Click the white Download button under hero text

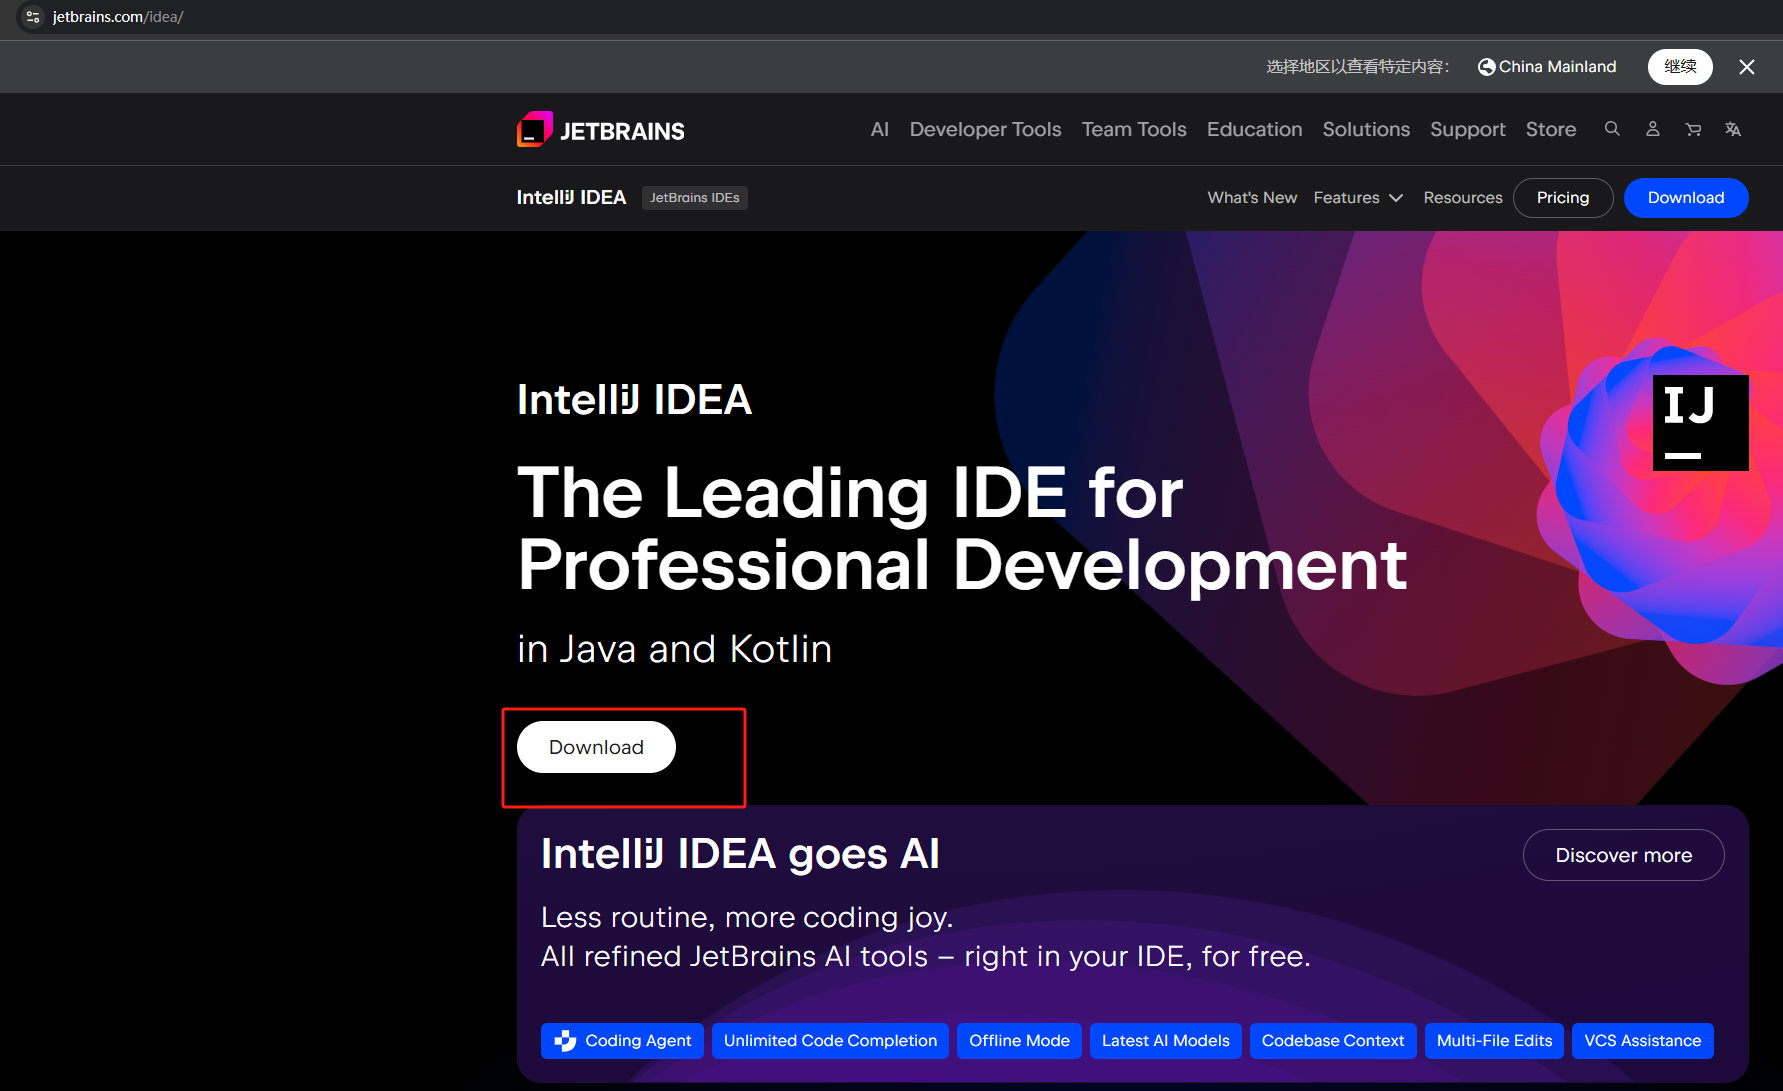click(x=596, y=747)
